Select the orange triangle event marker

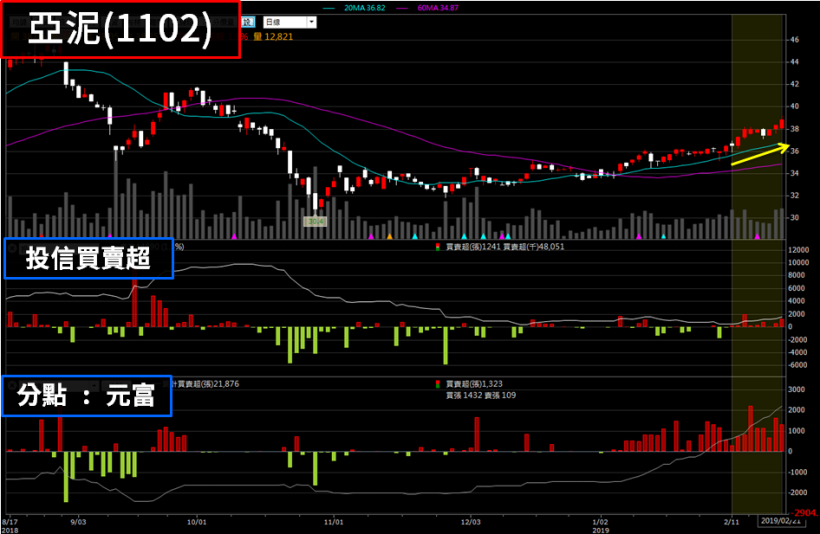click(389, 237)
